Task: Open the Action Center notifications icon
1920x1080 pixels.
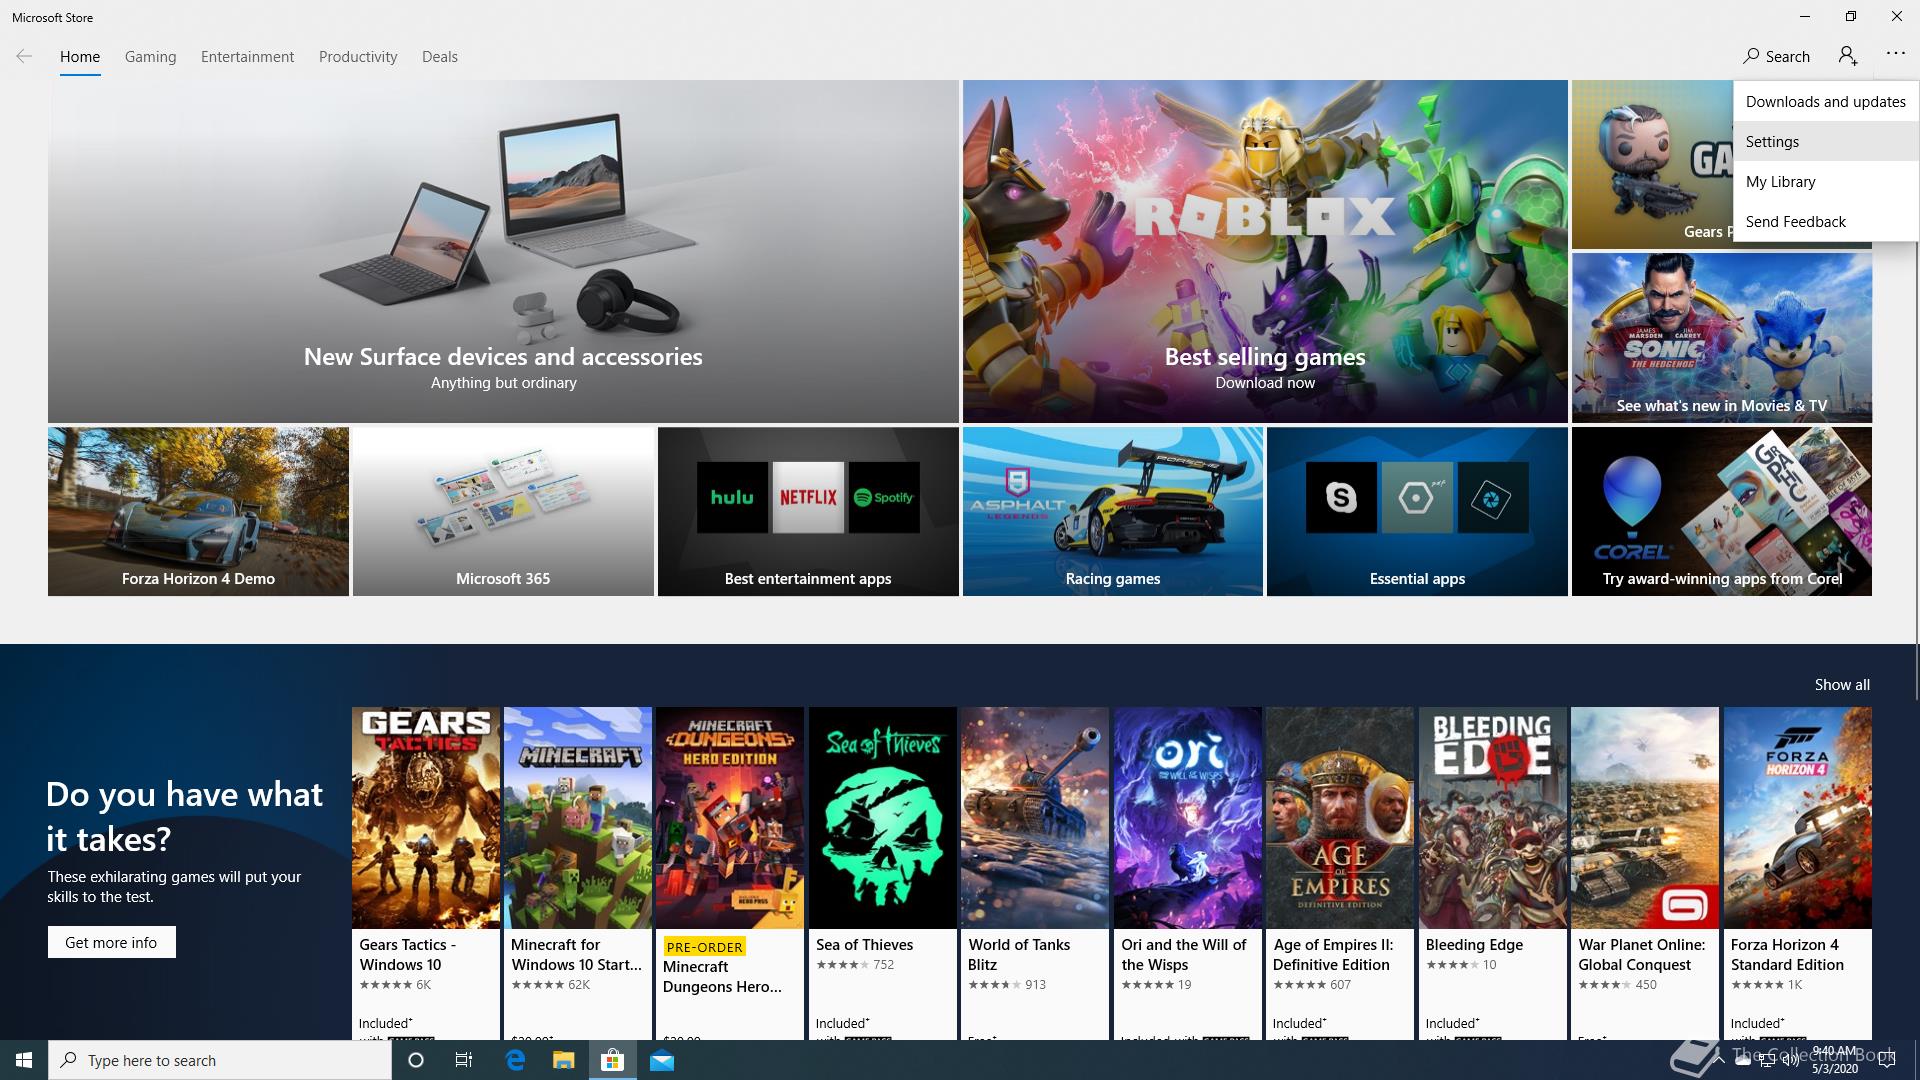Action: click(1886, 1060)
